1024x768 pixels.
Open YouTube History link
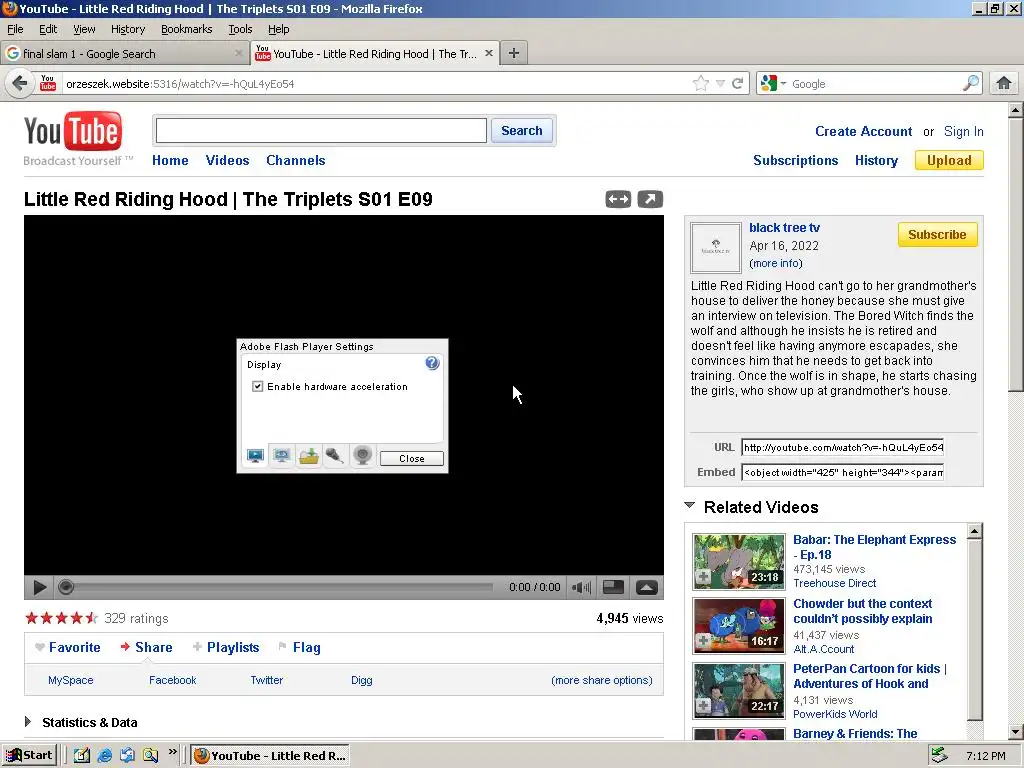click(x=876, y=161)
